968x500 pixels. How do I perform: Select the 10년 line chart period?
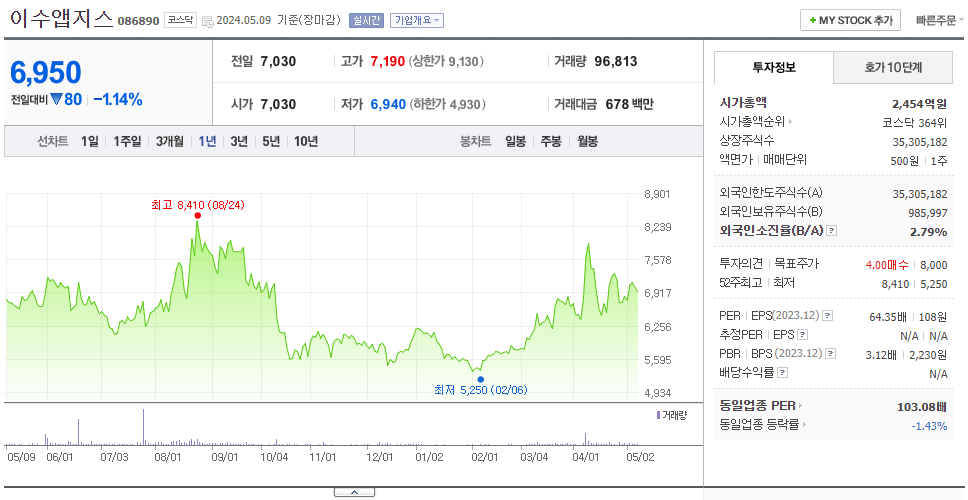306,141
